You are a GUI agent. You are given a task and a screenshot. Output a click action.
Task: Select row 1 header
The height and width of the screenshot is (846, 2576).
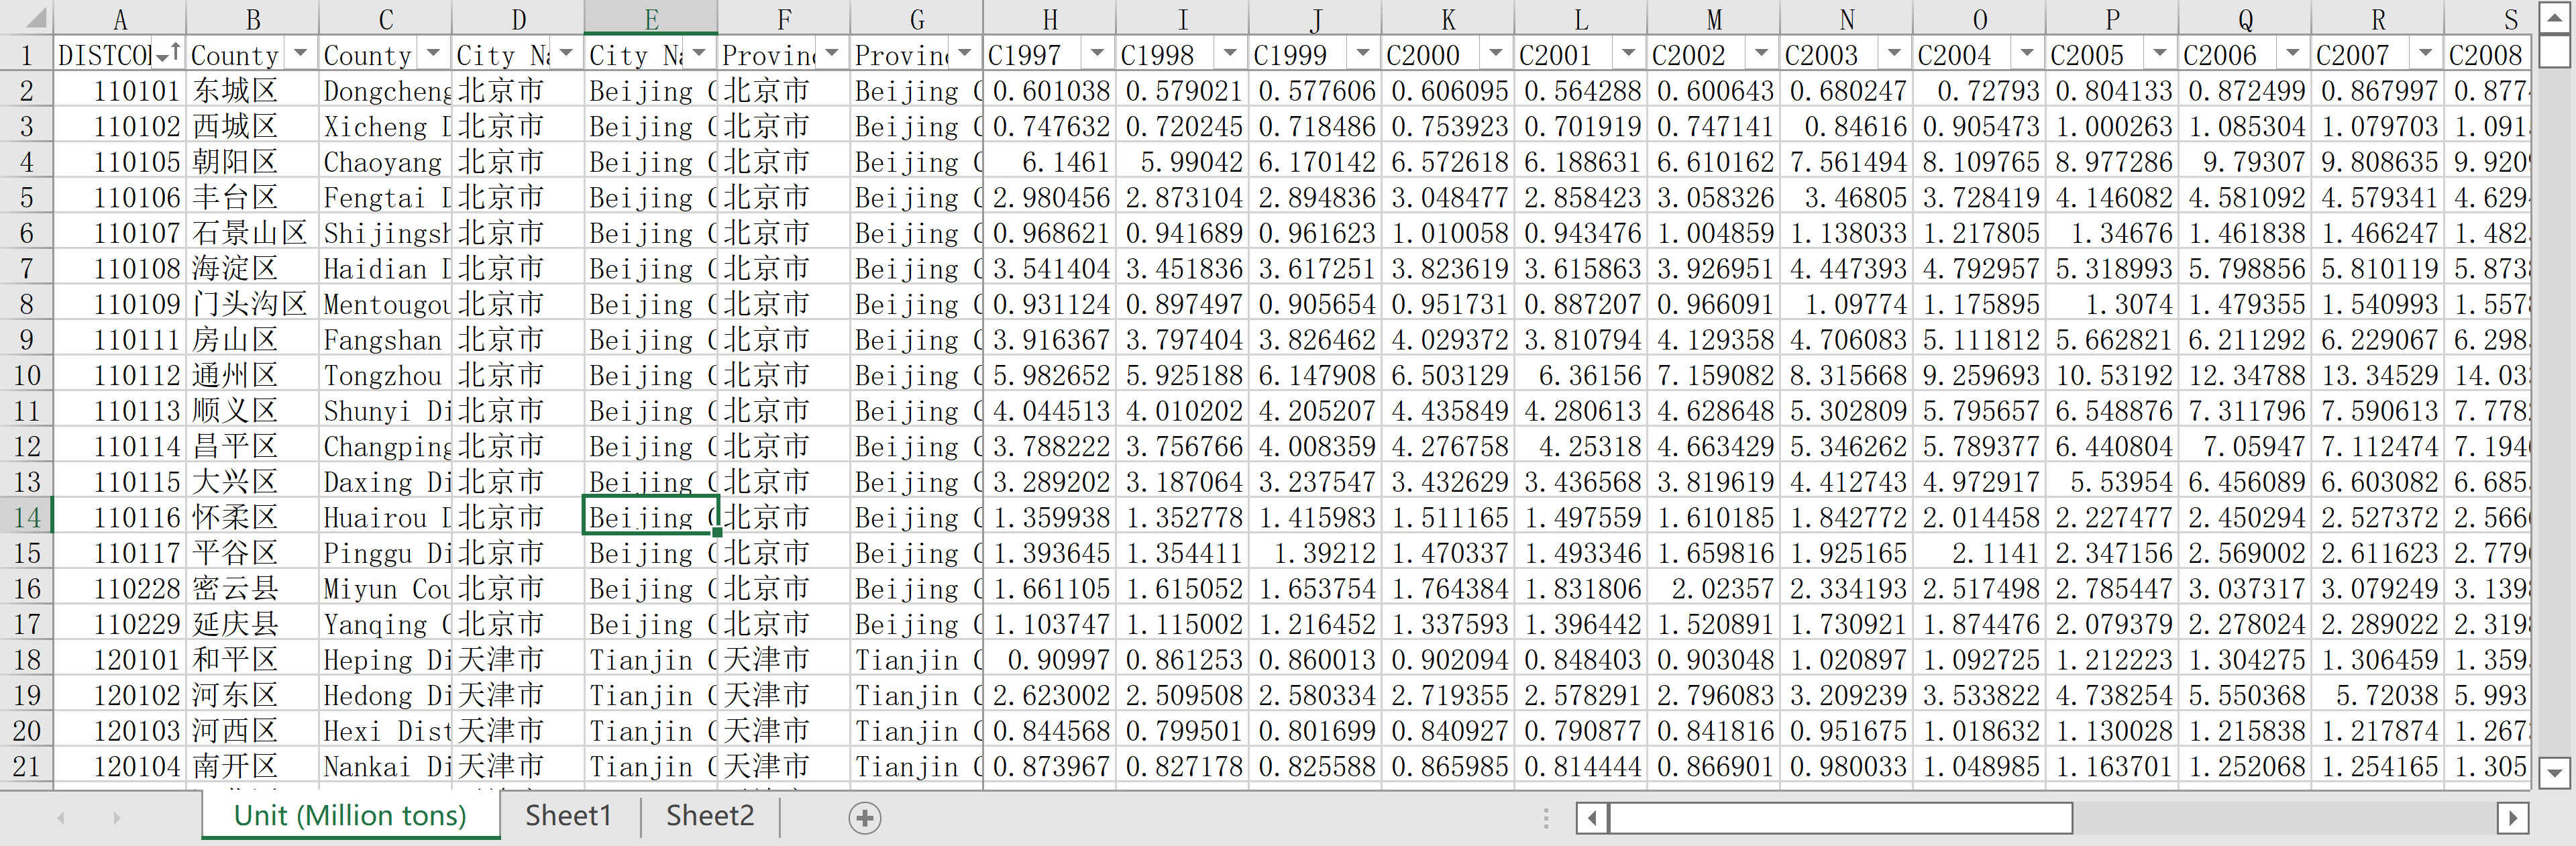(27, 55)
